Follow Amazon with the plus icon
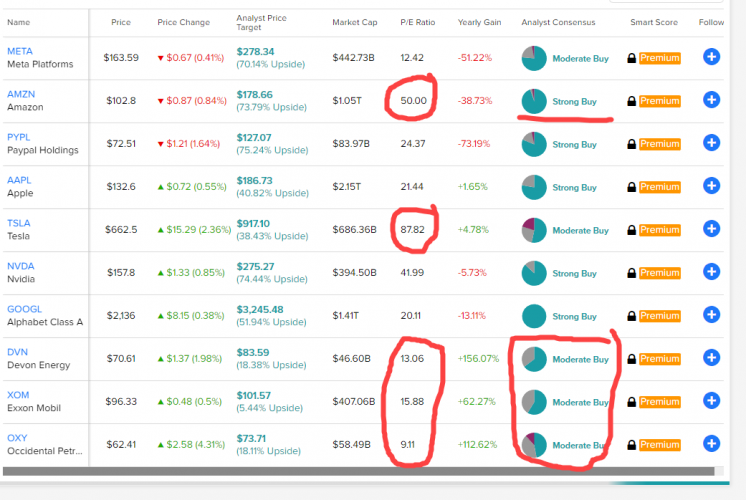 (711, 100)
